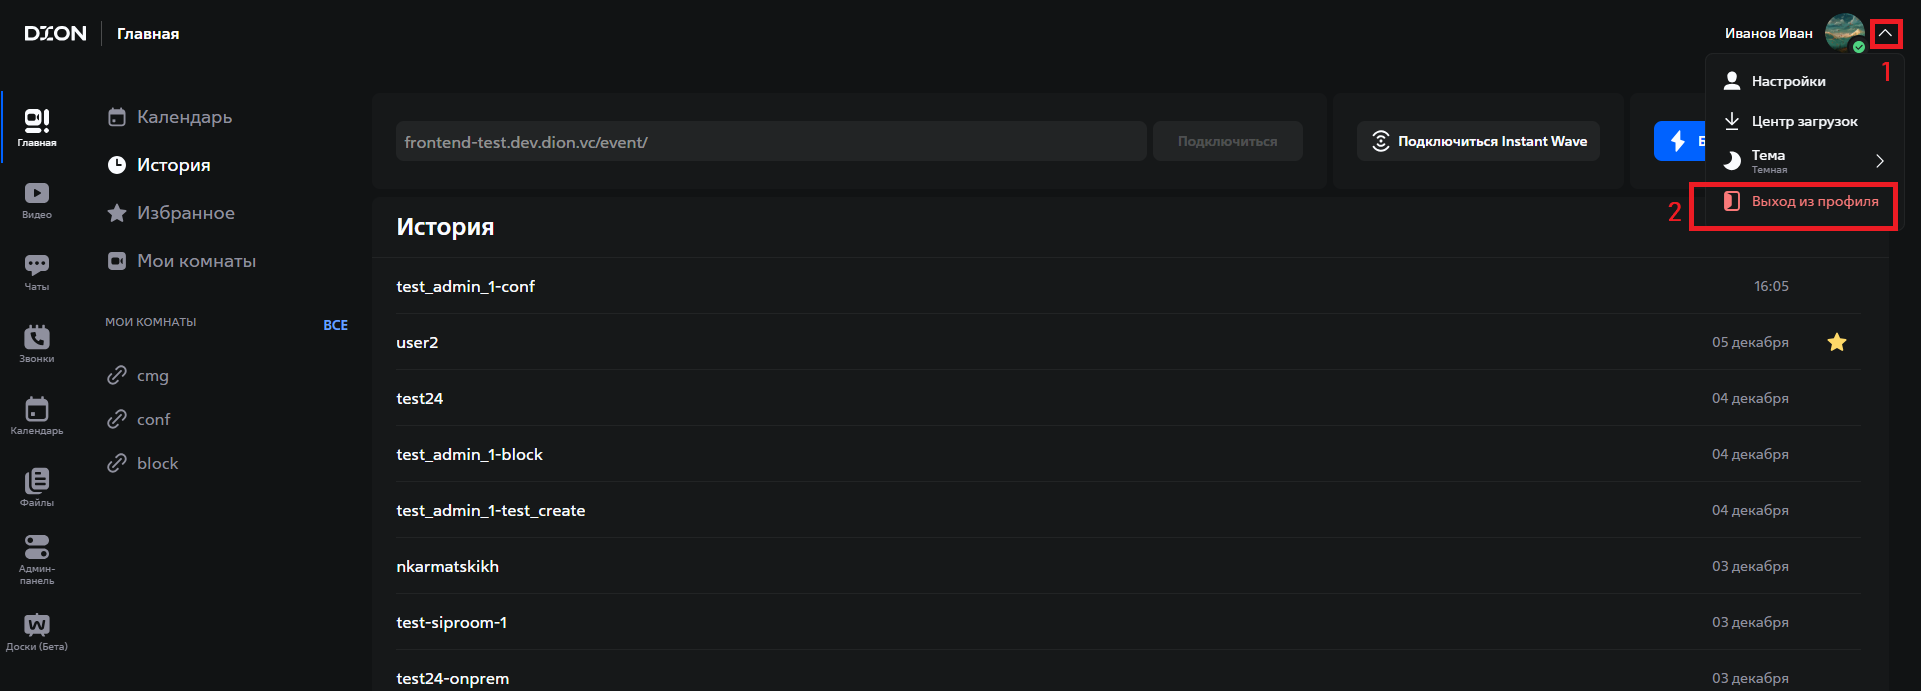Expand the Theme submenu

(x=1879, y=161)
